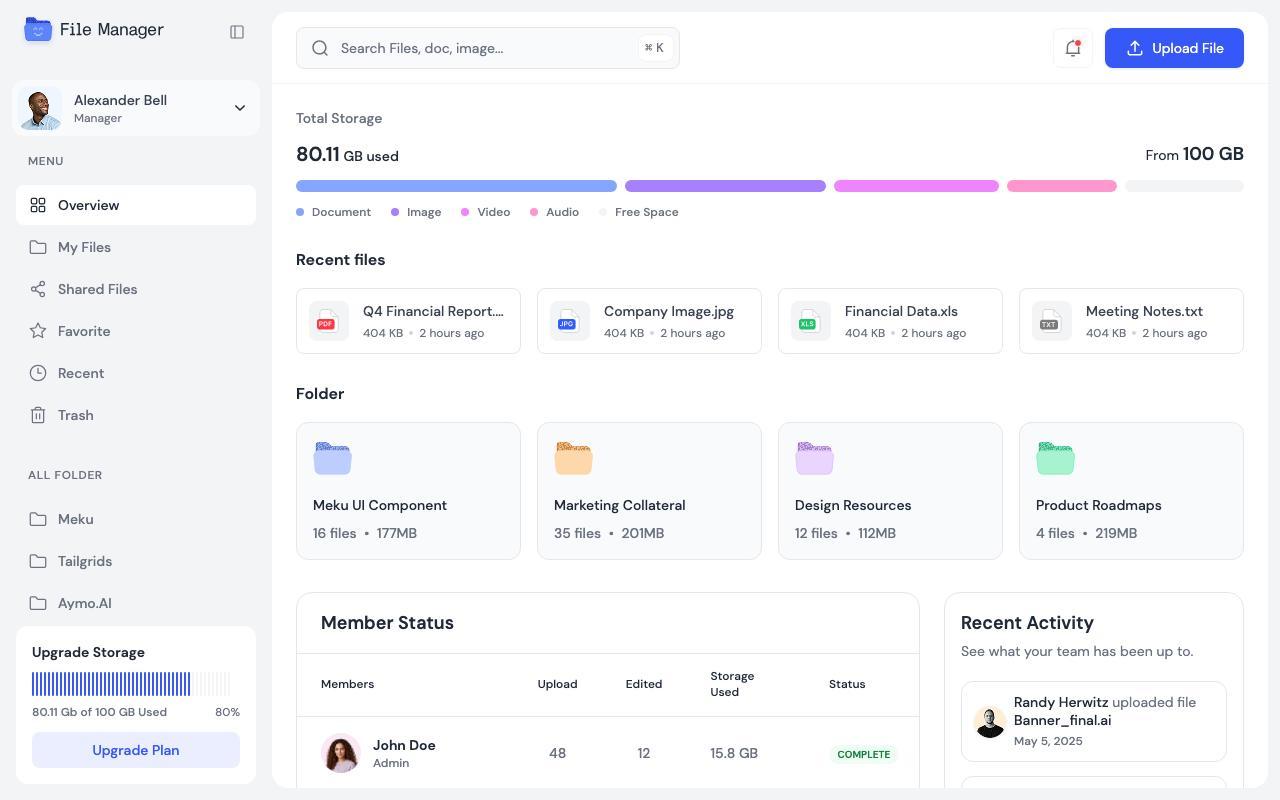The height and width of the screenshot is (800, 1280).
Task: Click the XLS icon of Financial Data.xls
Action: click(x=811, y=321)
